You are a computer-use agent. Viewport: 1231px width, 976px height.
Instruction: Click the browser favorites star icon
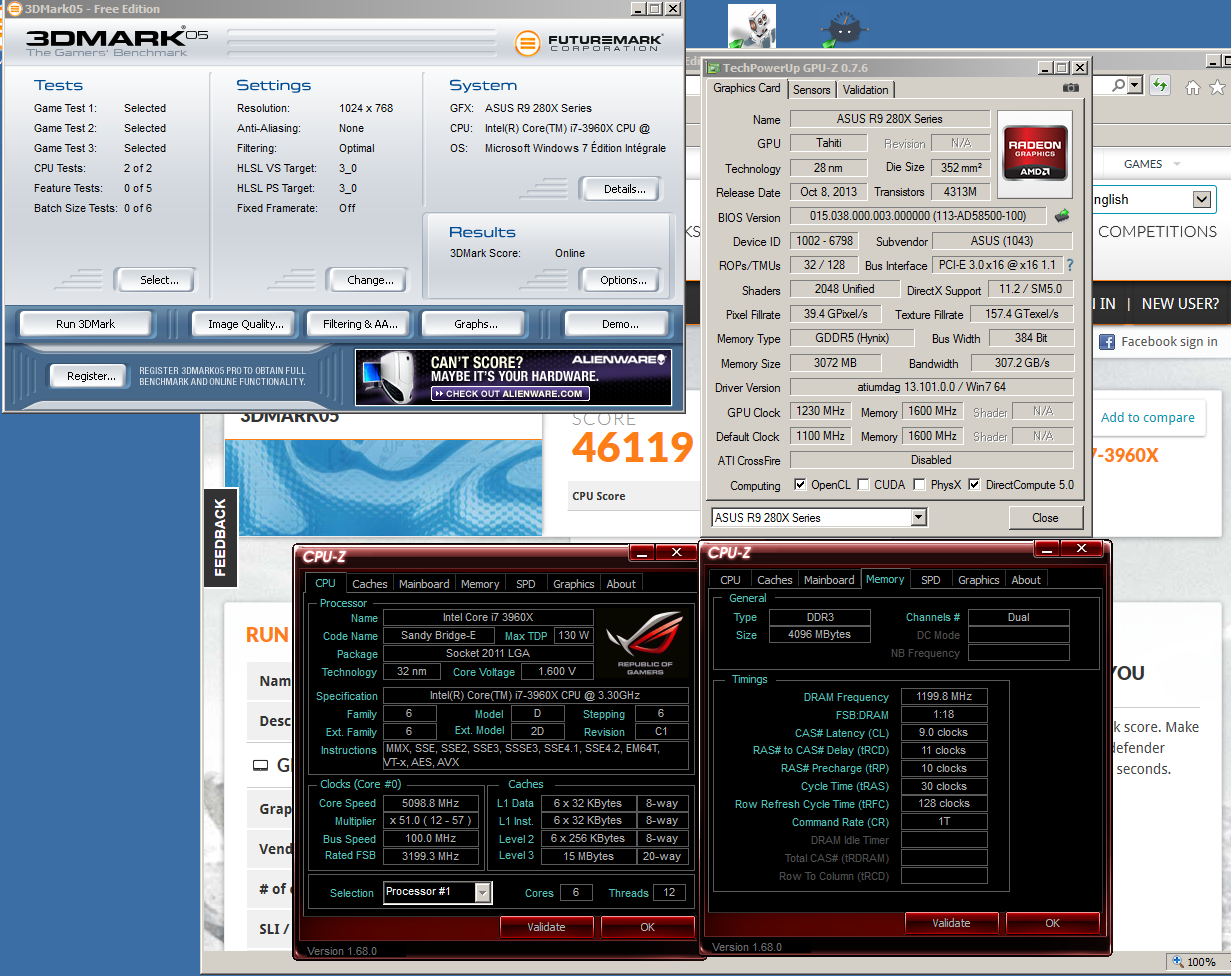point(1219,87)
